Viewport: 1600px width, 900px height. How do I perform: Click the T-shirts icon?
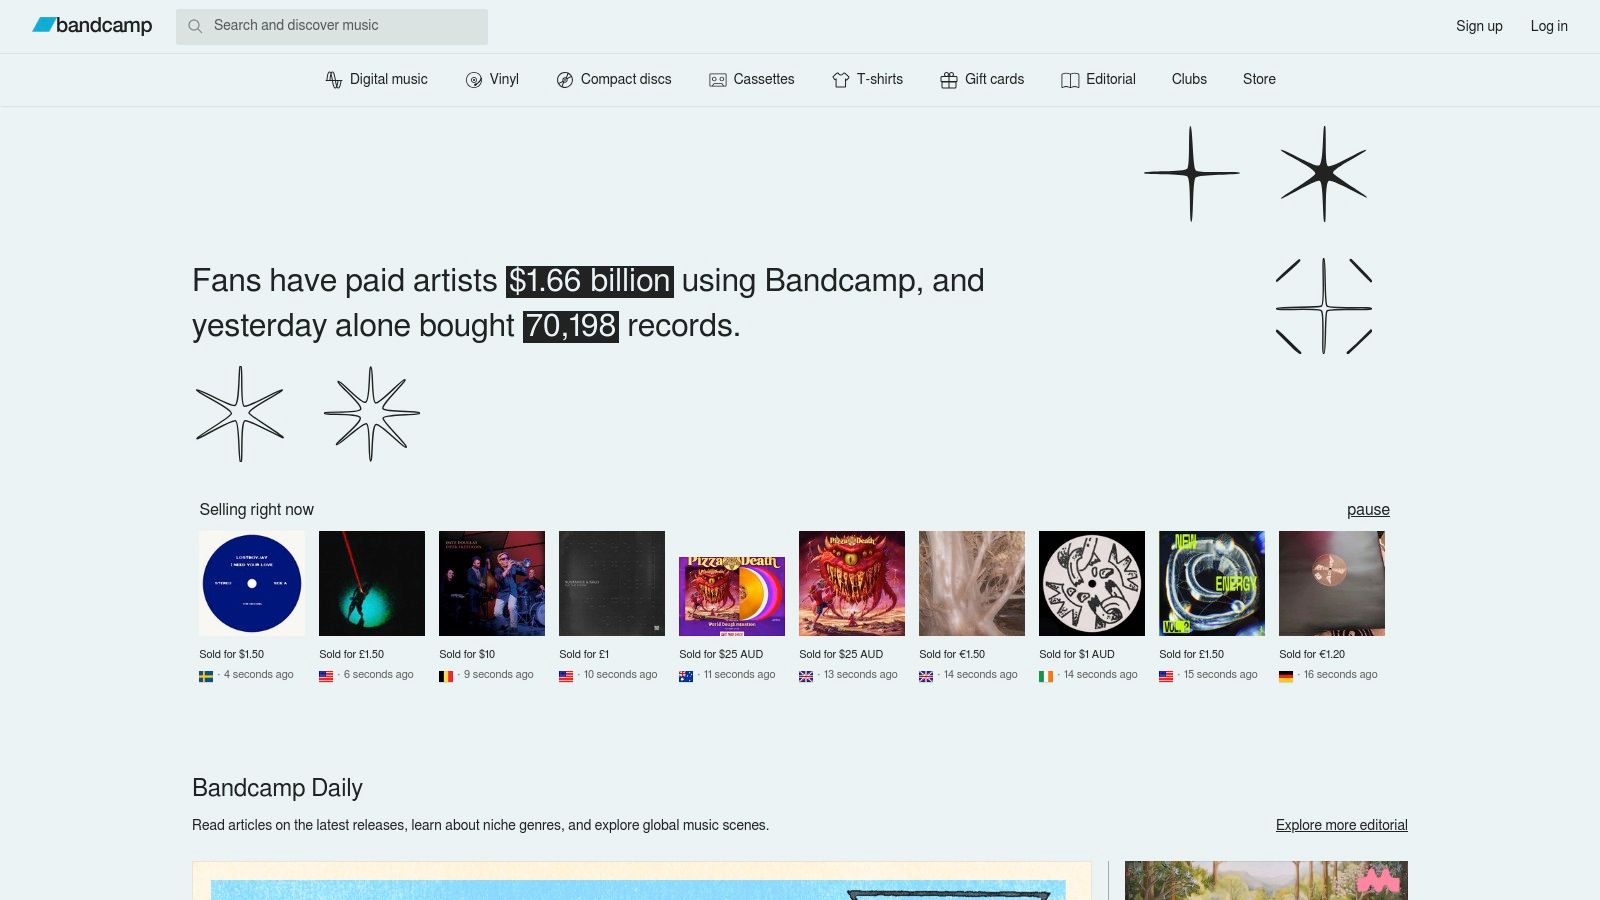click(840, 79)
